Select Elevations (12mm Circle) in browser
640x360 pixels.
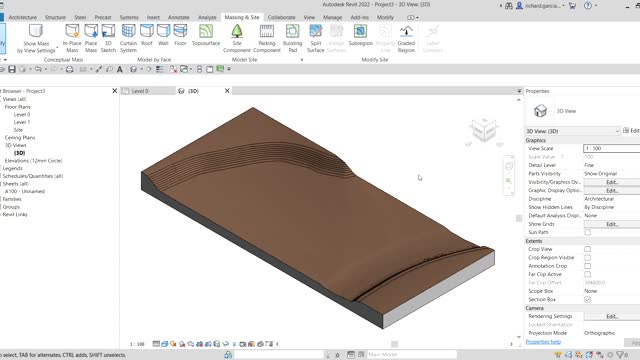tap(33, 161)
